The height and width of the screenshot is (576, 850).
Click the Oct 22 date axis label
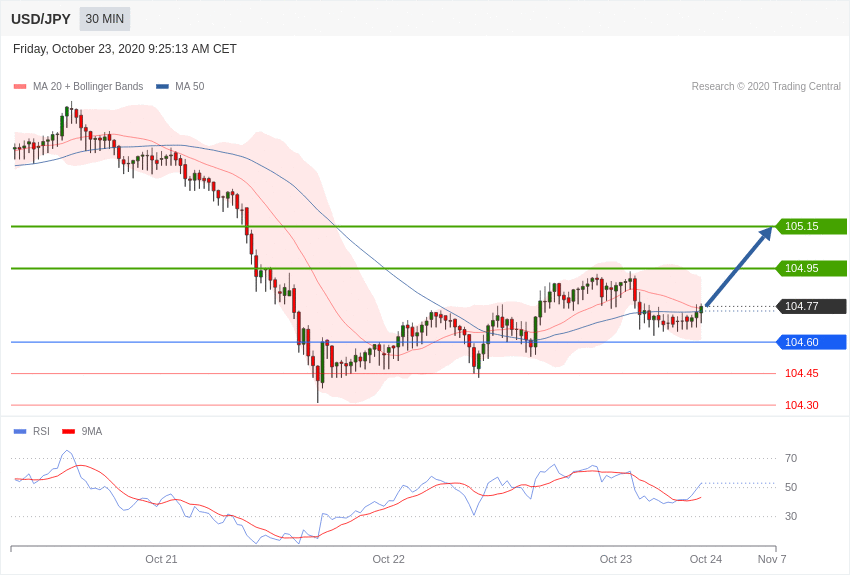(x=388, y=559)
